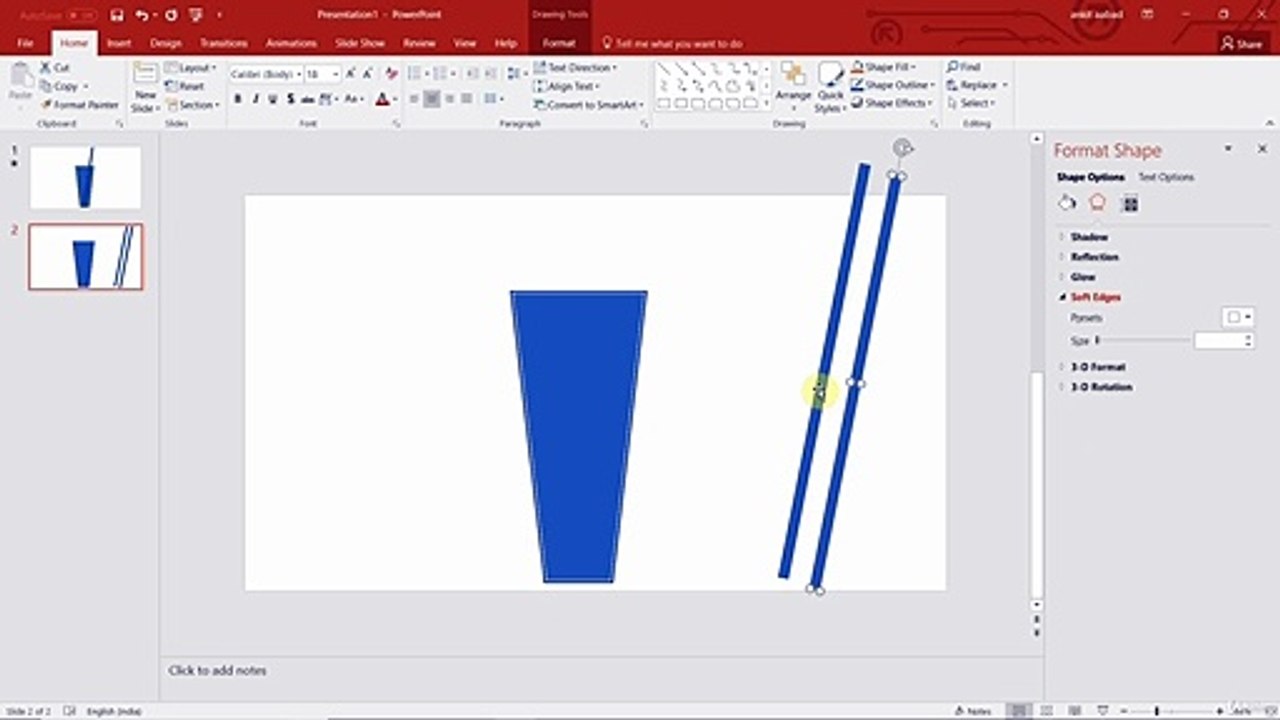Open the Layout dropdown

point(190,67)
